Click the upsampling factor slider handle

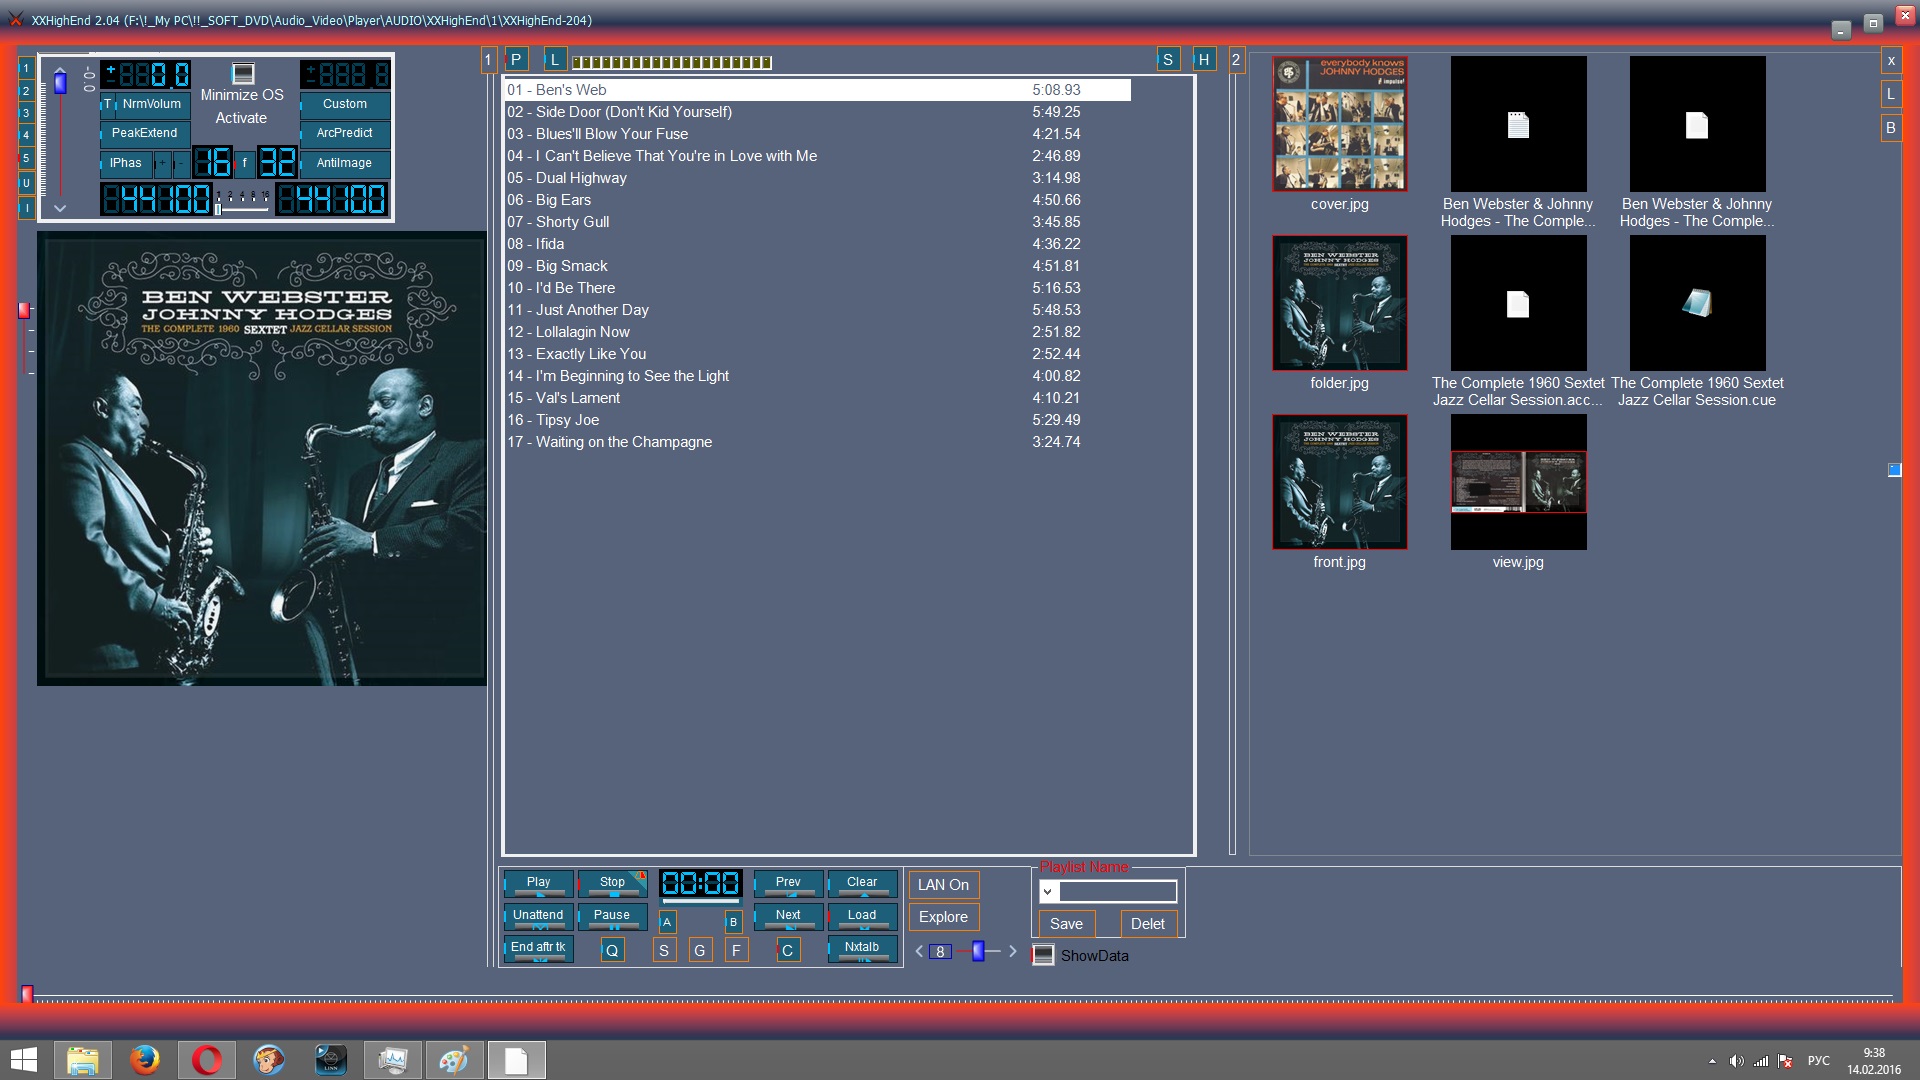218,208
